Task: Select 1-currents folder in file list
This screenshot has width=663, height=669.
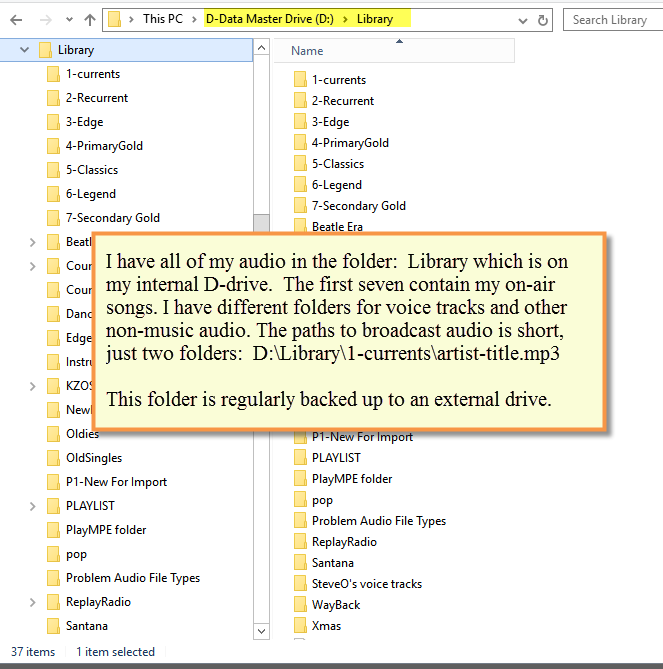Action: click(339, 80)
